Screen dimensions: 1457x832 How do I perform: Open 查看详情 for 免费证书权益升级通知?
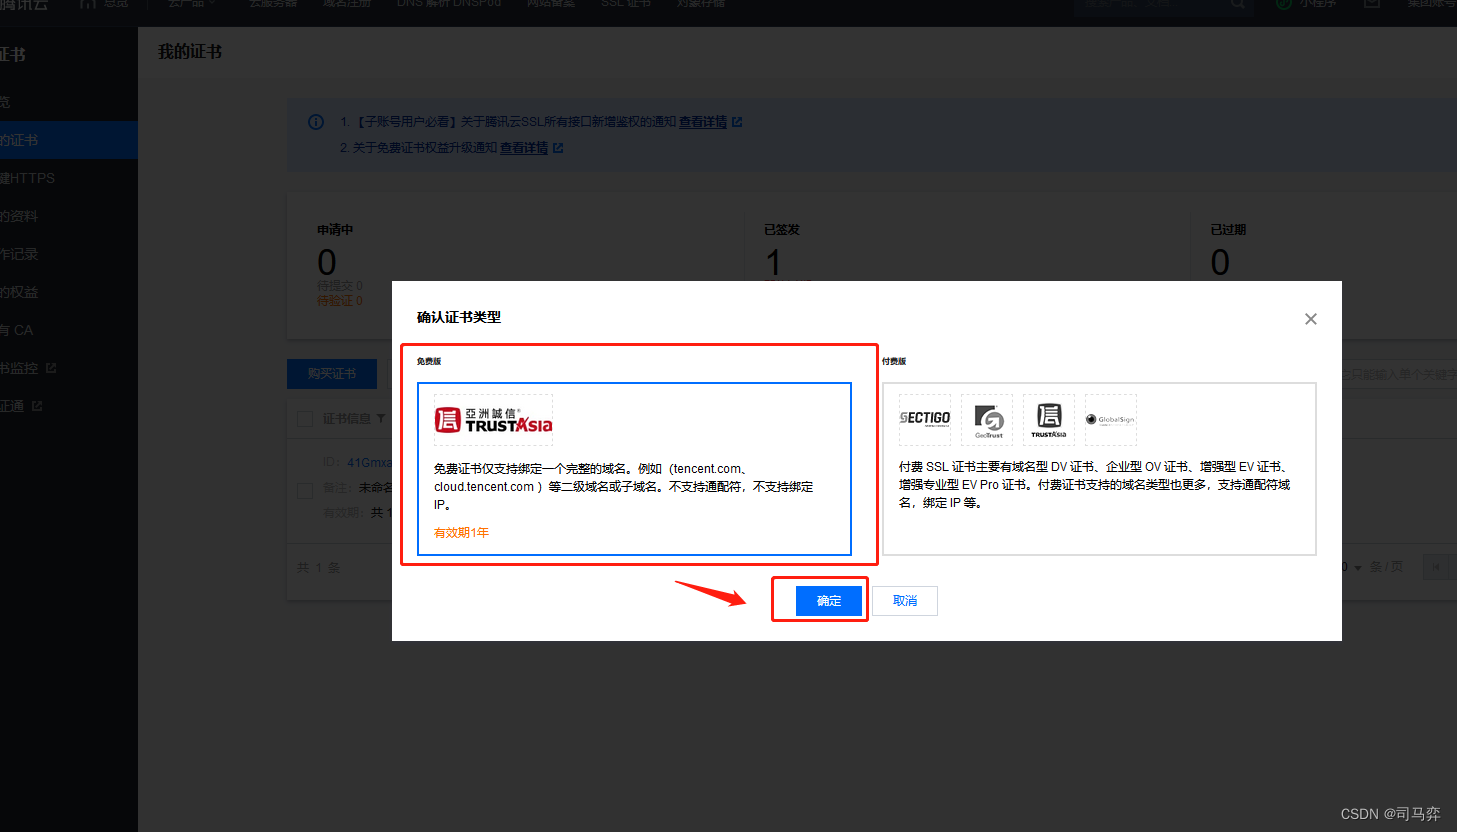pyautogui.click(x=524, y=148)
